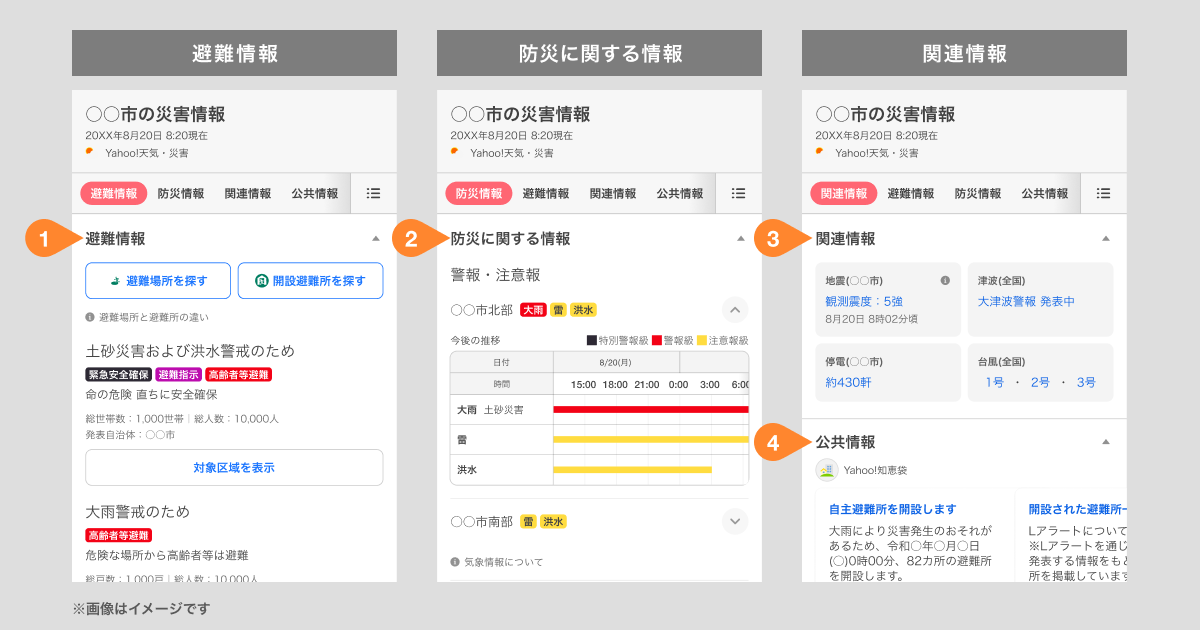Viewport: 1200px width, 630px height.
Task: Collapse the 防災に関する情報 section arrow
Action: (x=740, y=238)
